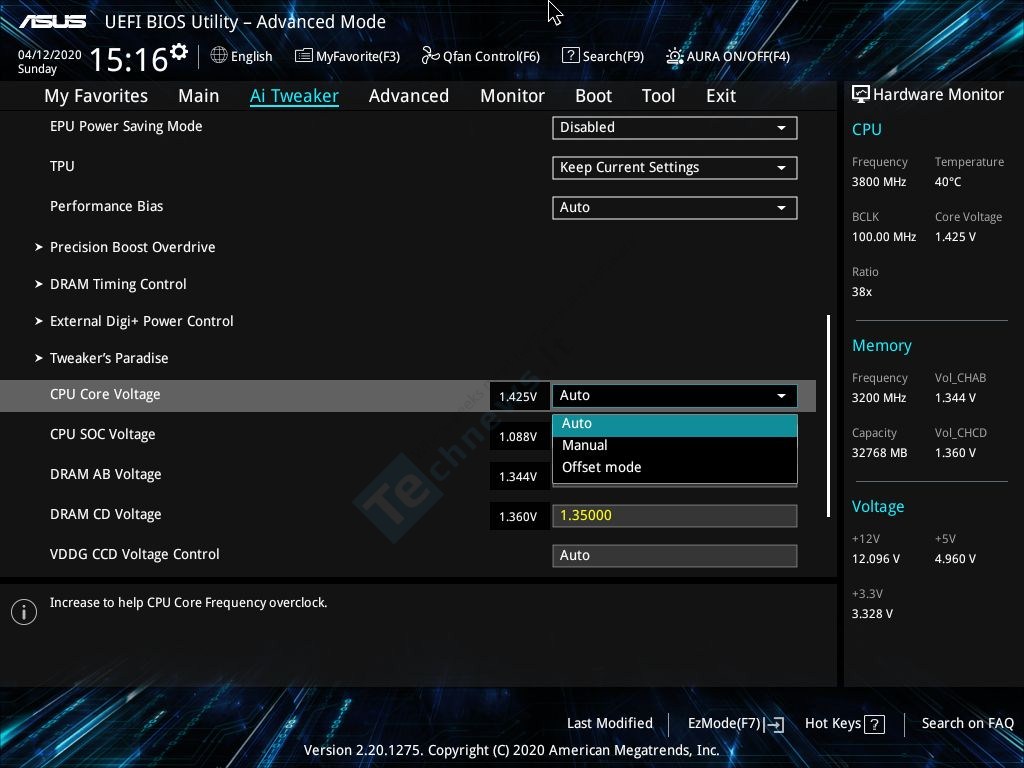Open the Boot tab
The width and height of the screenshot is (1024, 768).
point(593,96)
